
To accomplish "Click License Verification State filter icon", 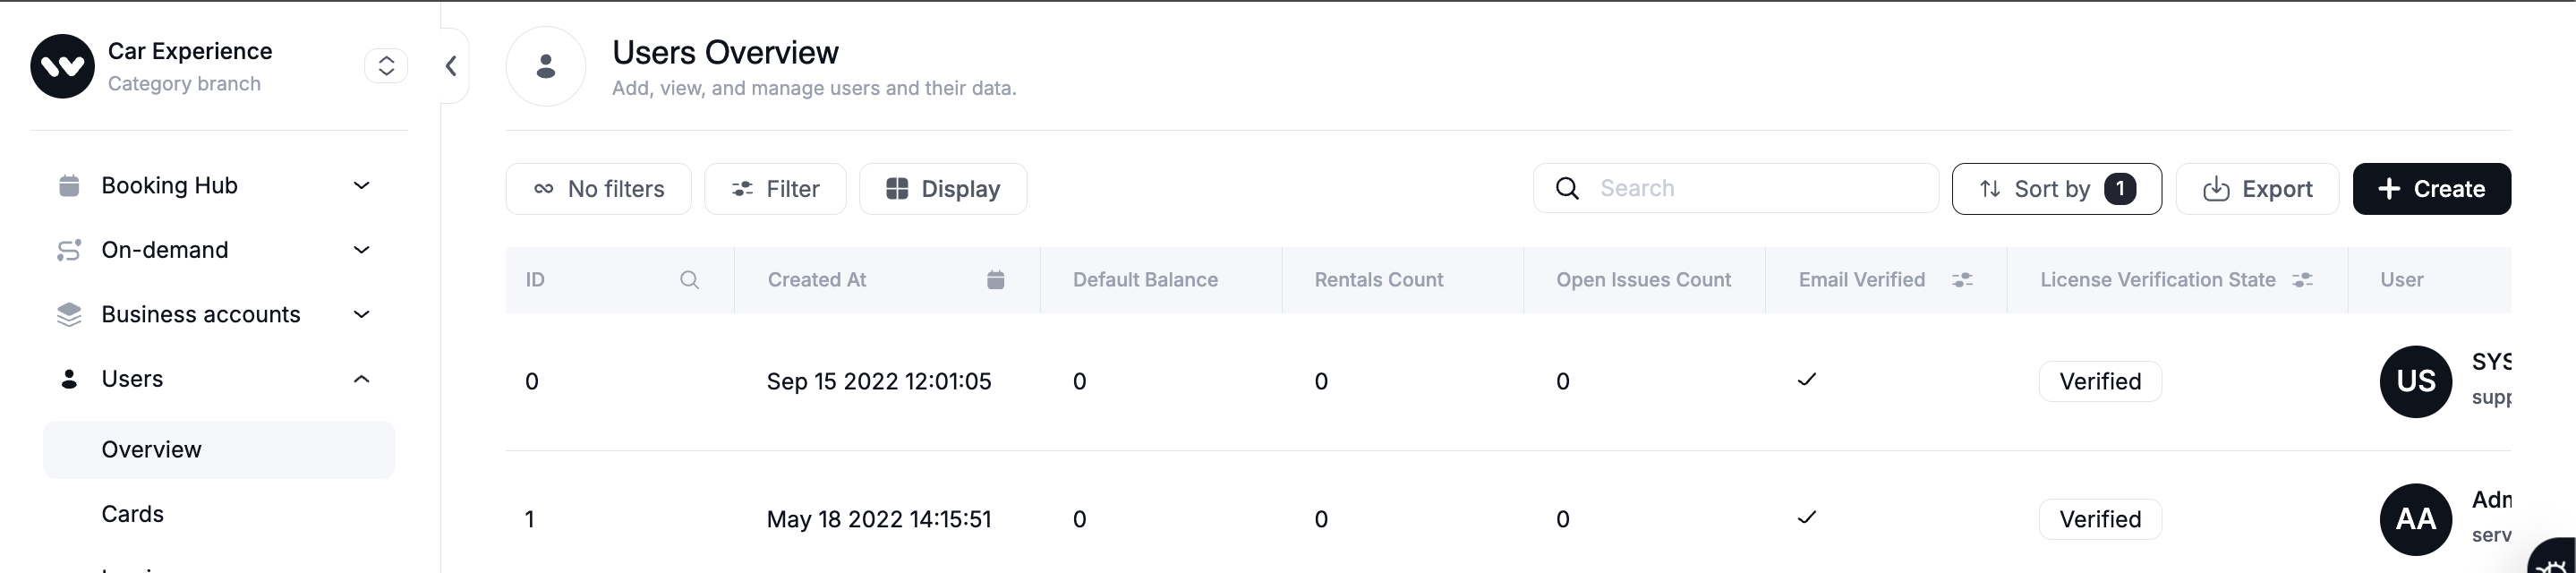I will pyautogui.click(x=2302, y=280).
